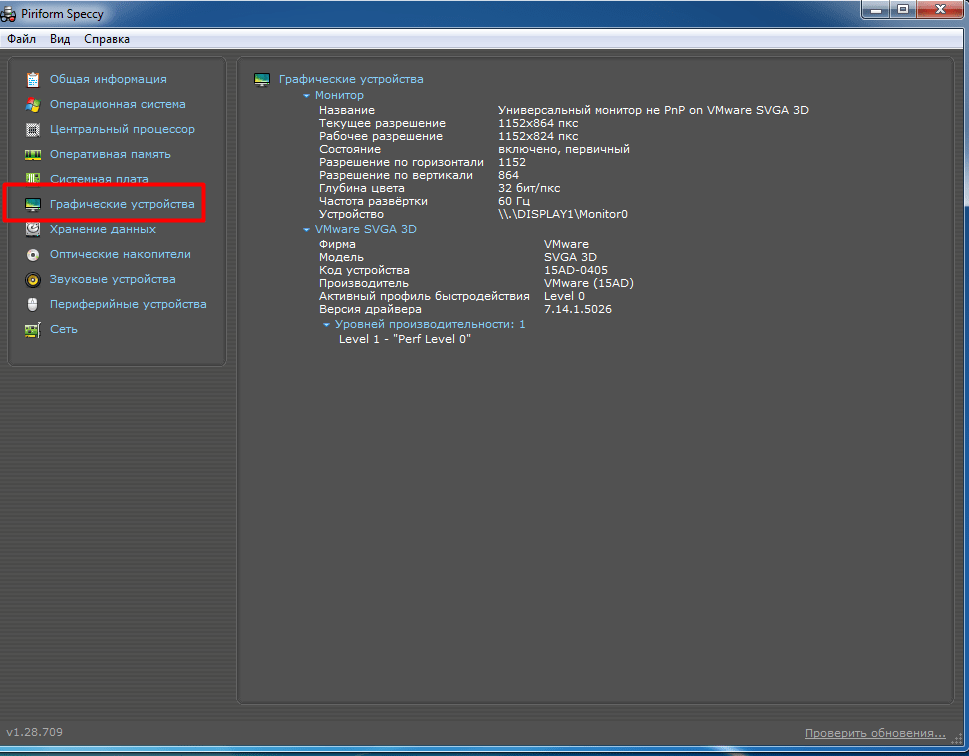Click the 60 Гц refresh rate value
969x756 pixels.
514,201
